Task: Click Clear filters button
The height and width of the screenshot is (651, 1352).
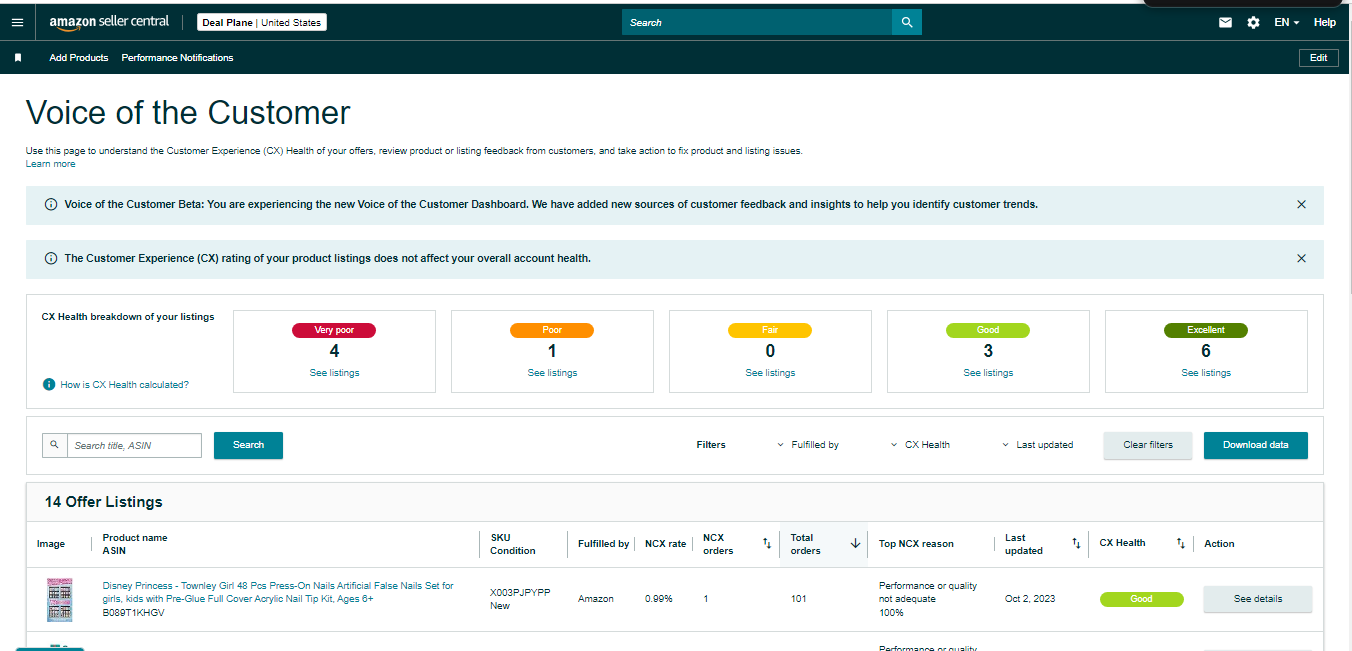Action: (1148, 445)
